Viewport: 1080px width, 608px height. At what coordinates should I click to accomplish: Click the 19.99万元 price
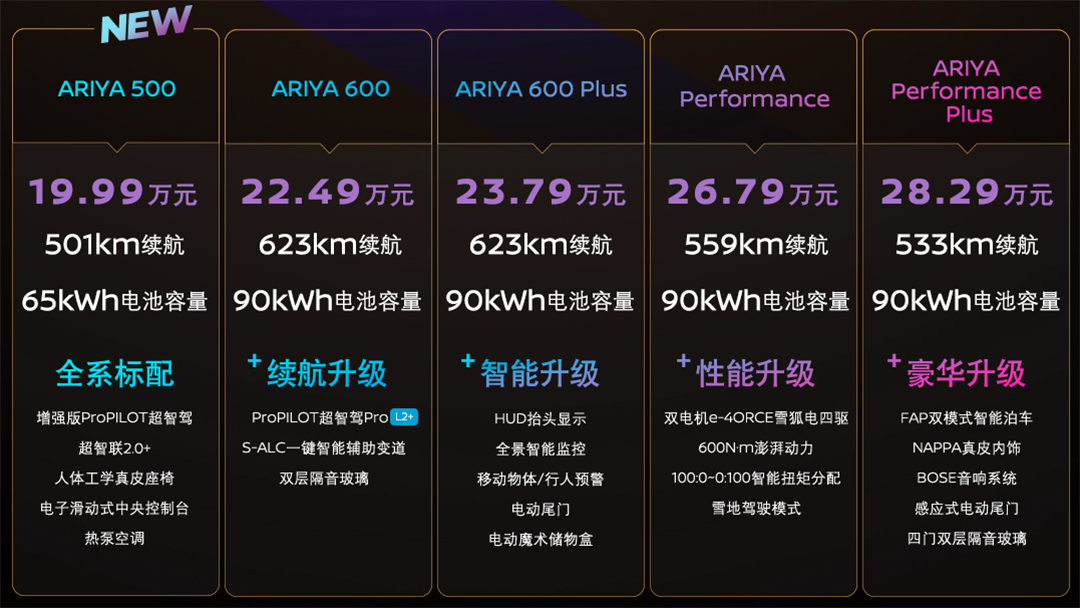tap(113, 191)
